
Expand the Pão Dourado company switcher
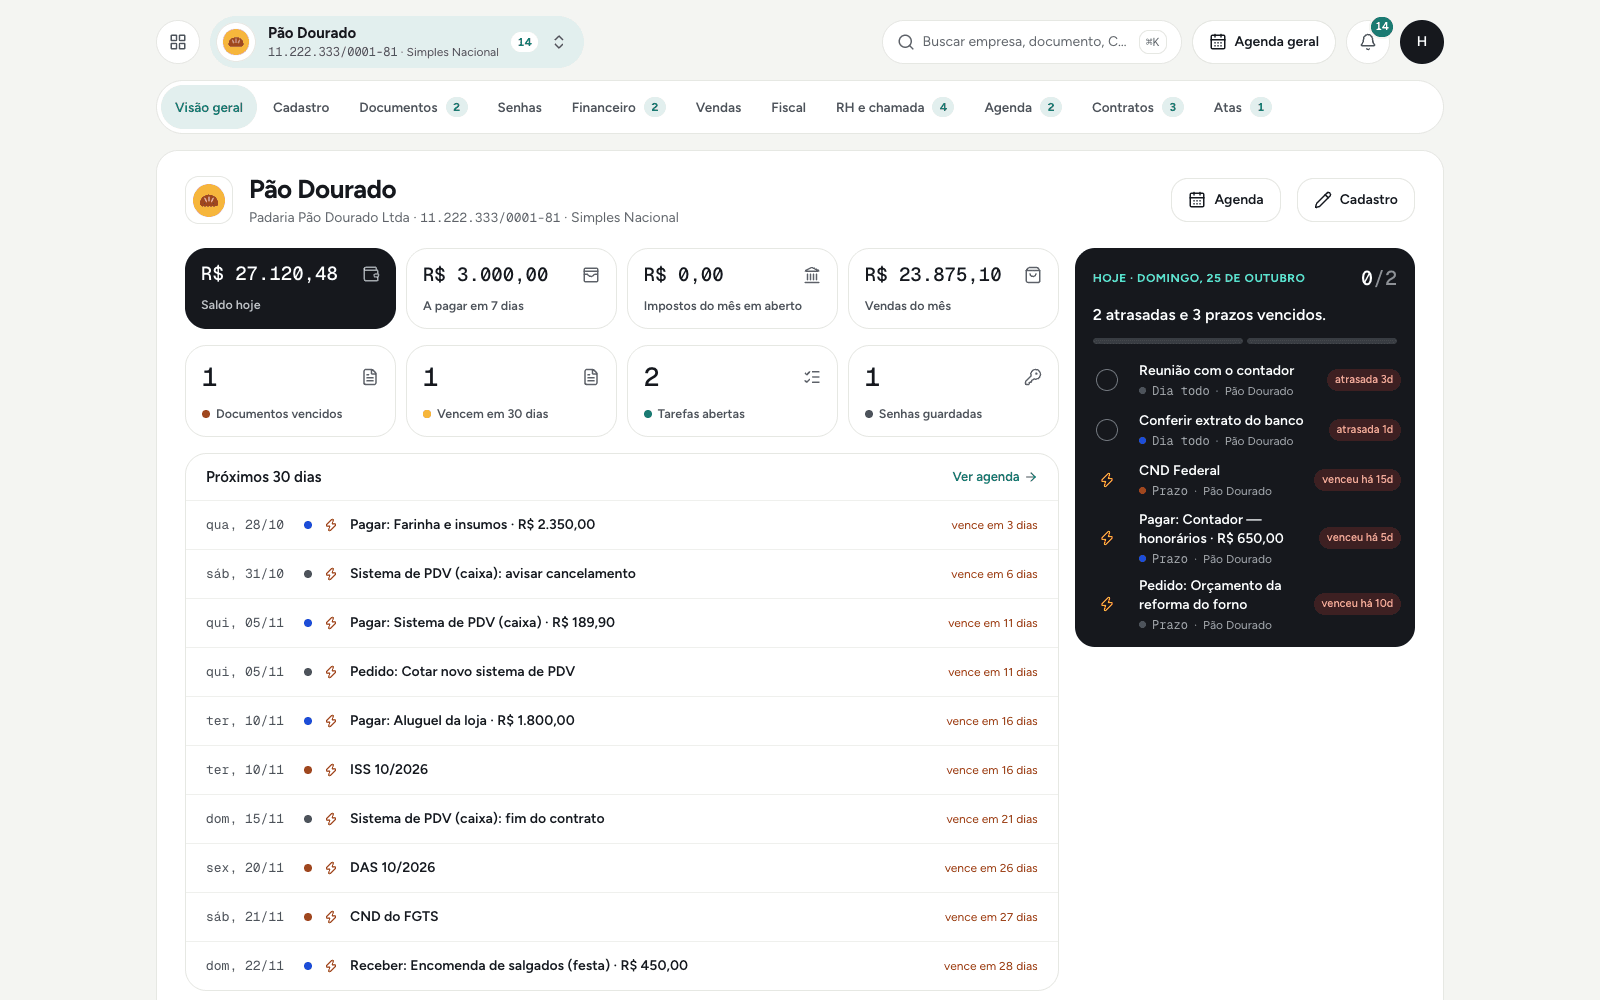(397, 42)
